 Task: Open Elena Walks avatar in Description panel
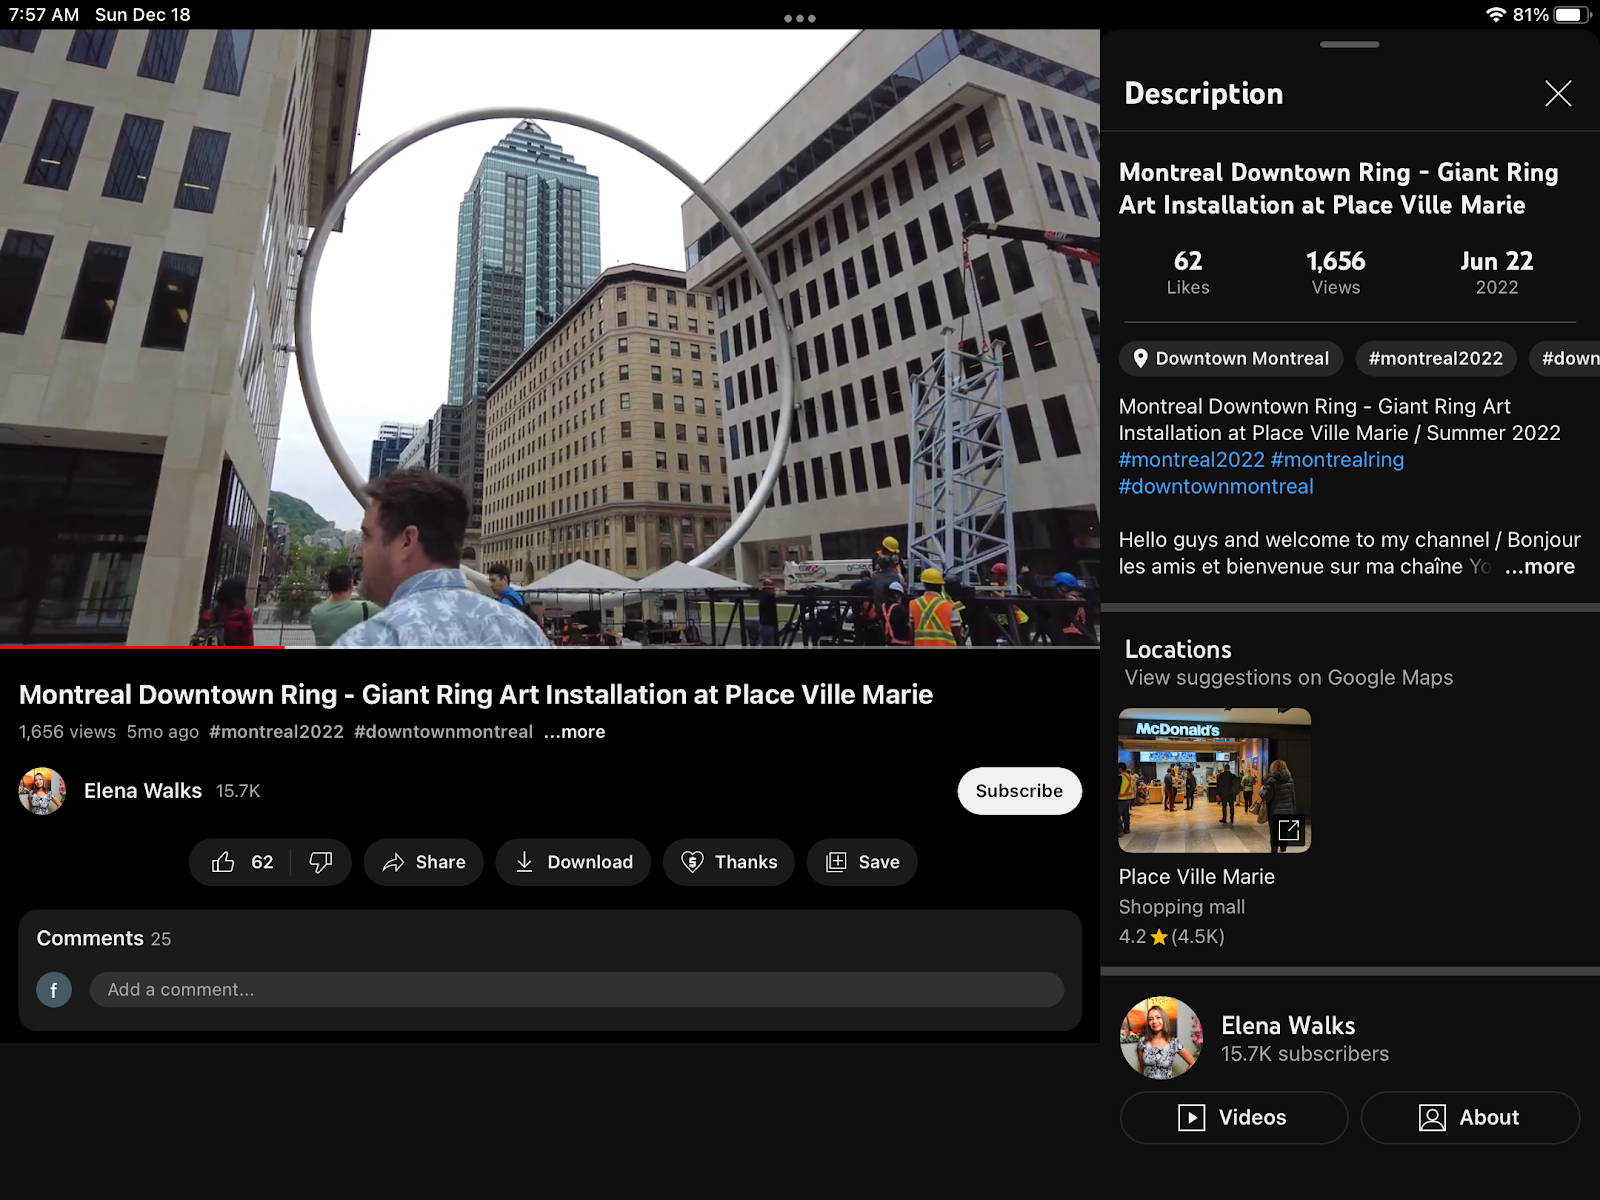1161,1038
